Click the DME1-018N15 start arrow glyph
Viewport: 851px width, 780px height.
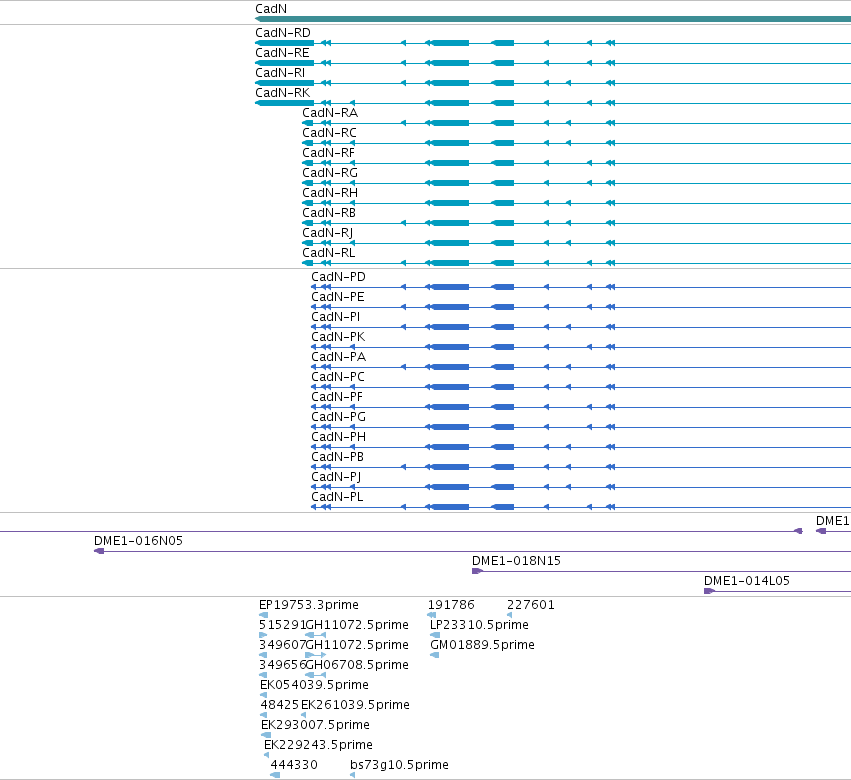(477, 571)
